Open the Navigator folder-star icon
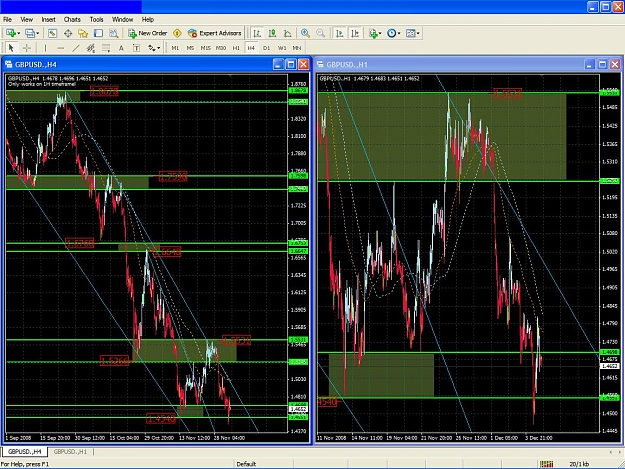This screenshot has width=625, height=469. (83, 33)
